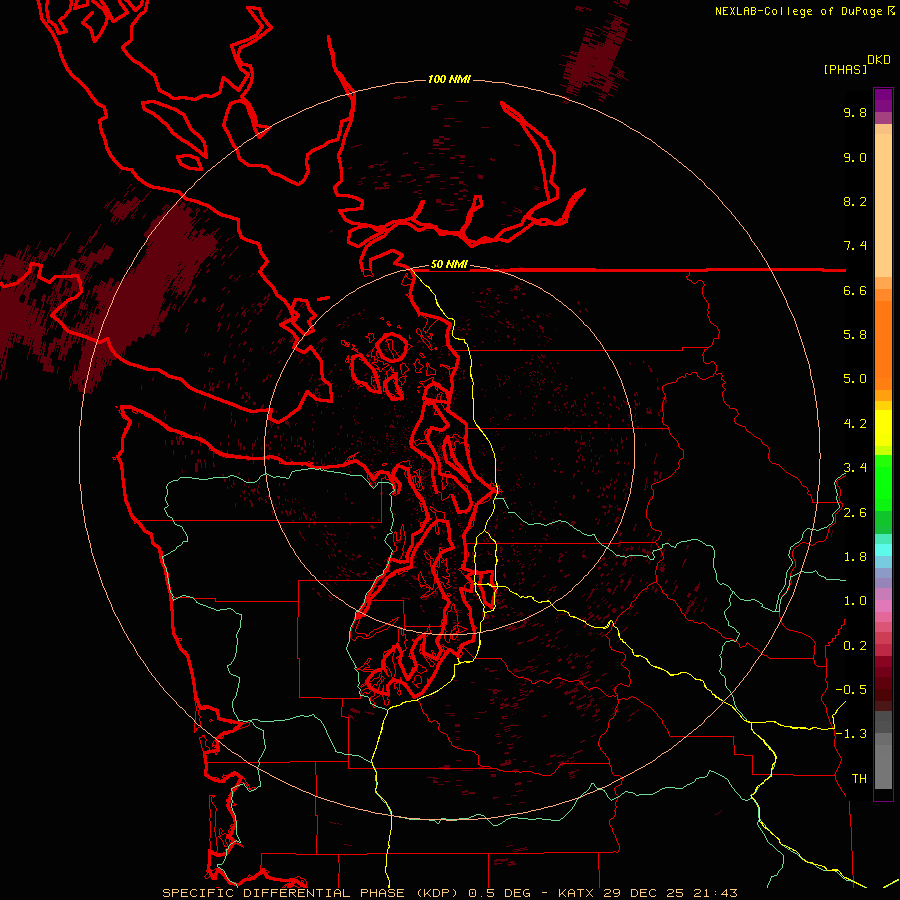This screenshot has height=900, width=900.
Task: Pick the yellow segment of the color bar
Action: (883, 428)
